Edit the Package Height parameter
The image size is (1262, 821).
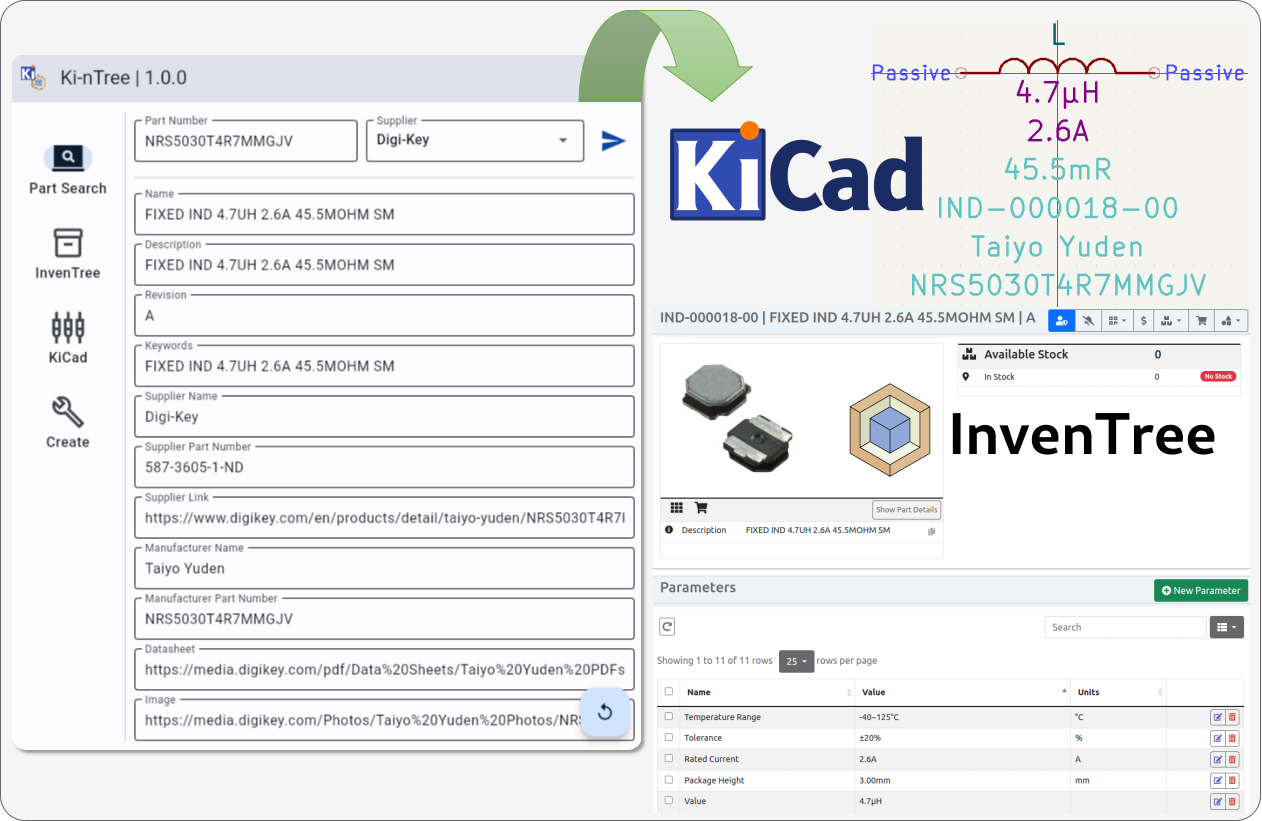1217,780
